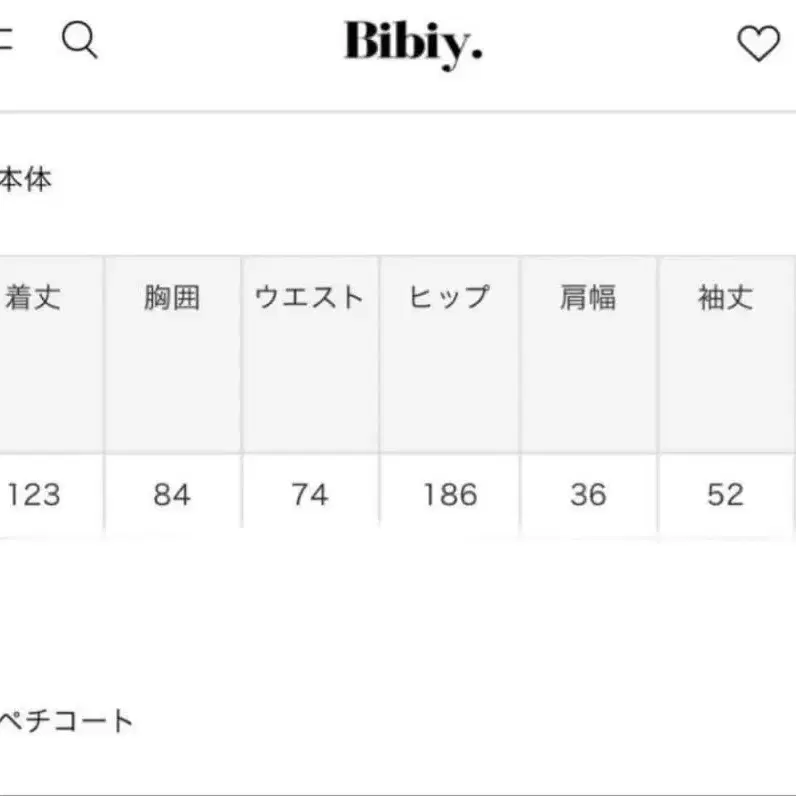Viewport: 796px width, 796px height.
Task: Select the 186 hip value cell
Action: click(449, 494)
